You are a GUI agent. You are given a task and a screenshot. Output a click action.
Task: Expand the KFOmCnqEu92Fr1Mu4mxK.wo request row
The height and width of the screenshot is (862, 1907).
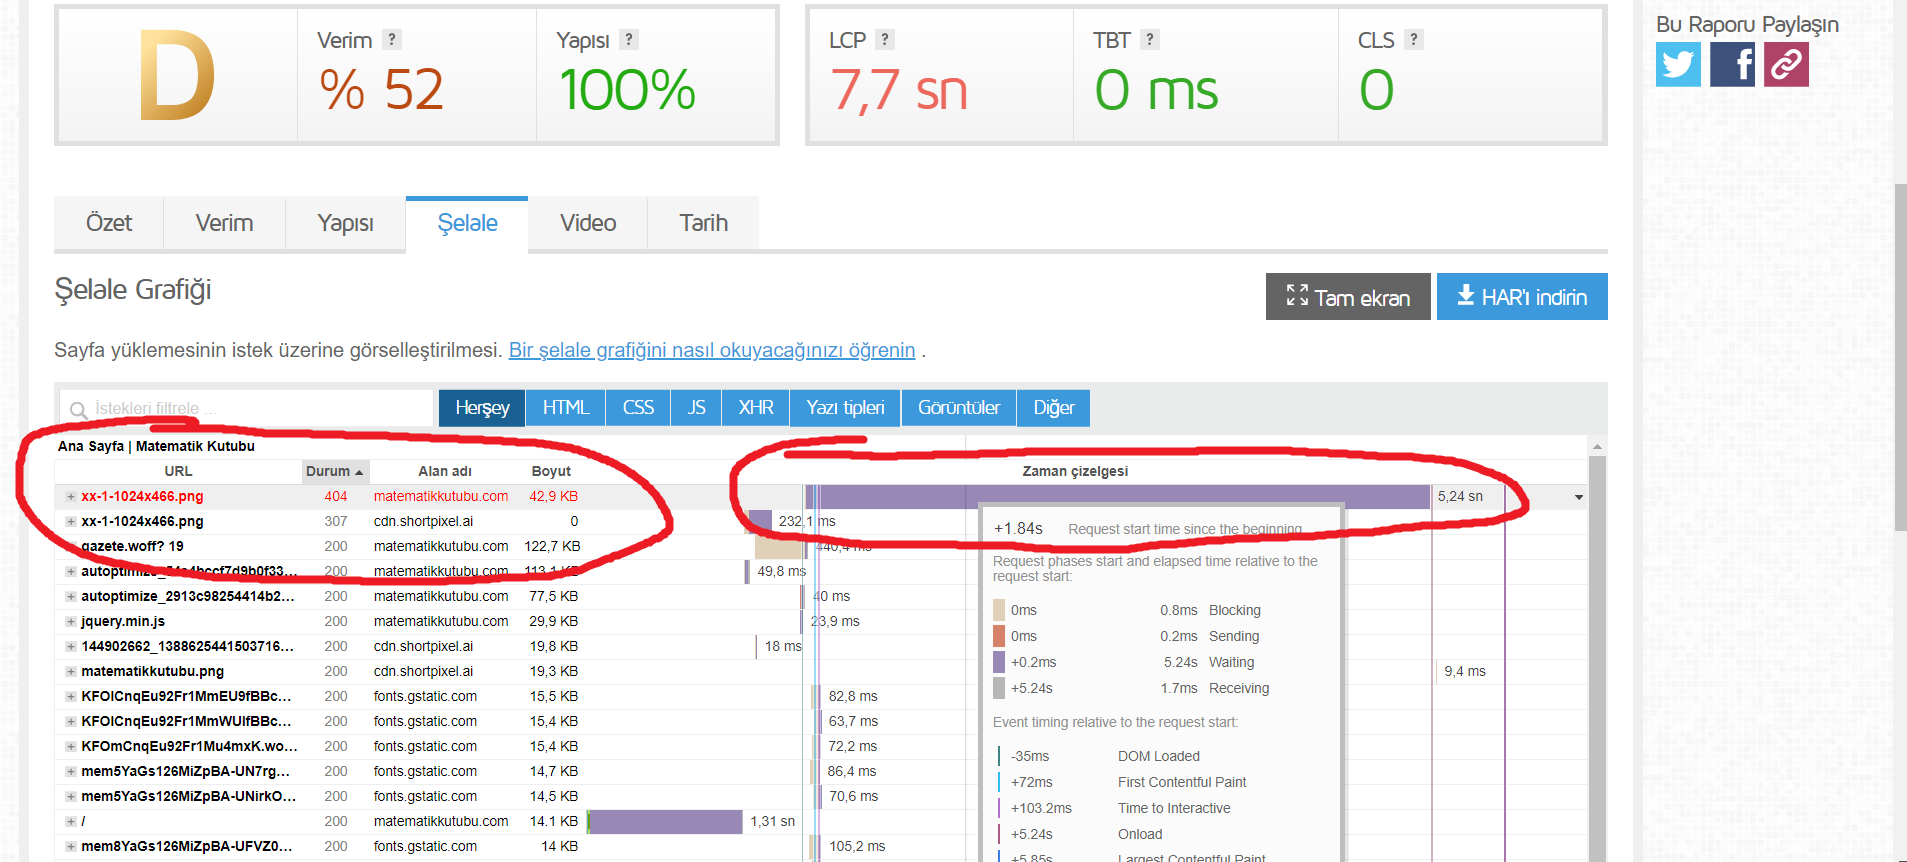[x=71, y=747]
